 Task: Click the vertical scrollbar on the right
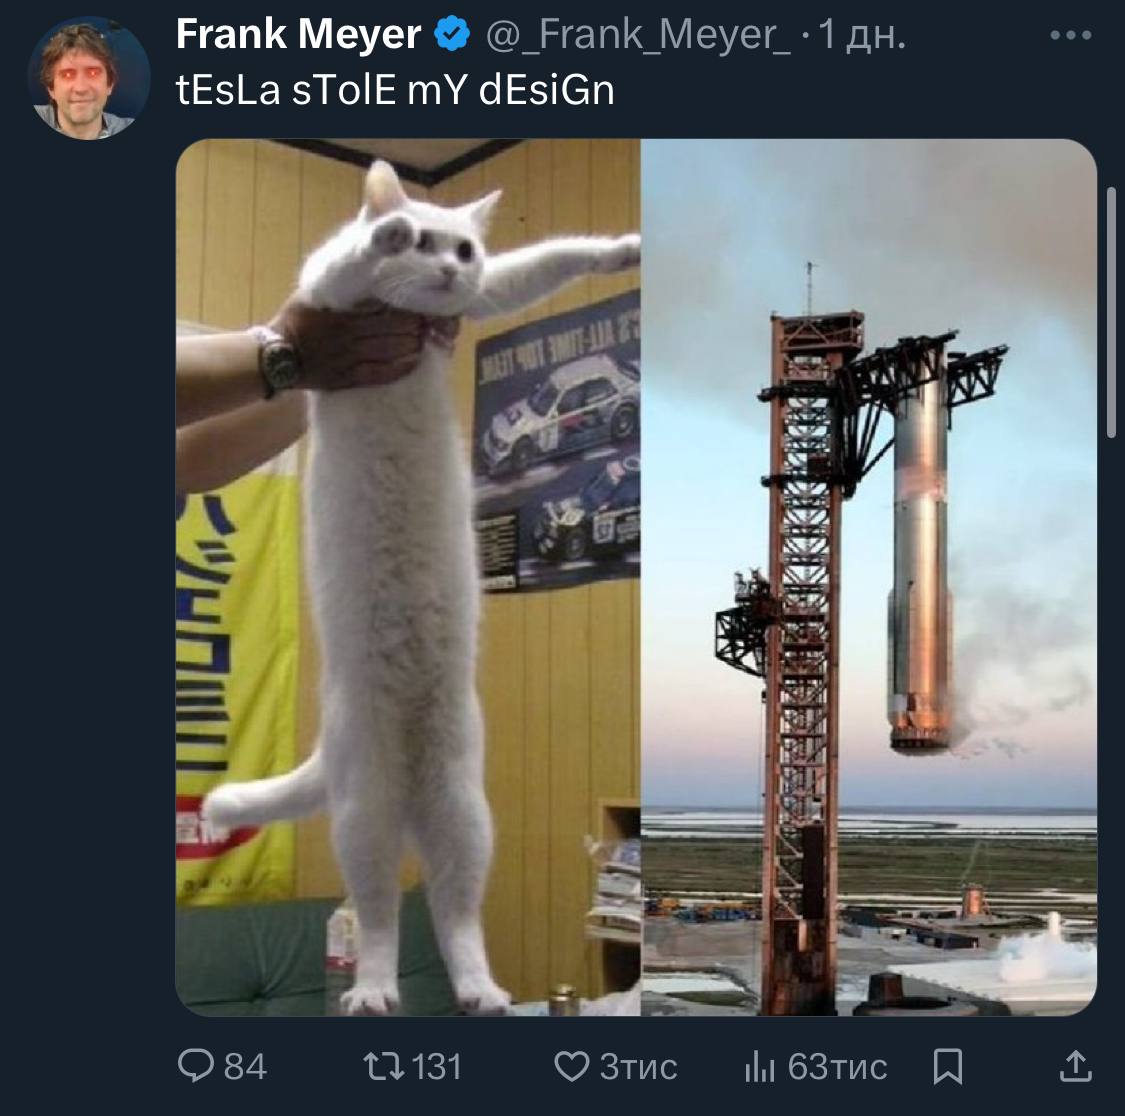pyautogui.click(x=1113, y=310)
